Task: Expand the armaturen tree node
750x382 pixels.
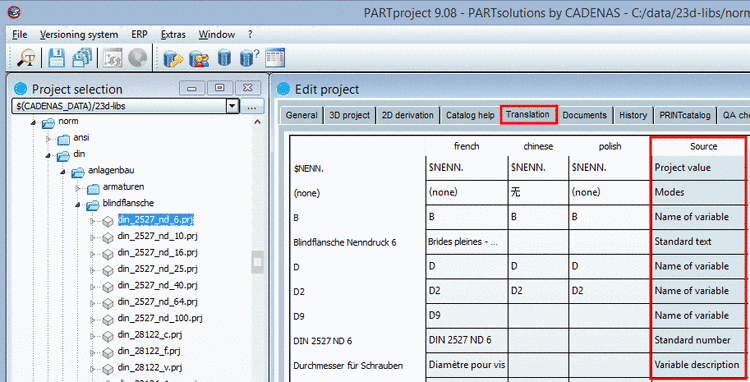Action: (78, 188)
